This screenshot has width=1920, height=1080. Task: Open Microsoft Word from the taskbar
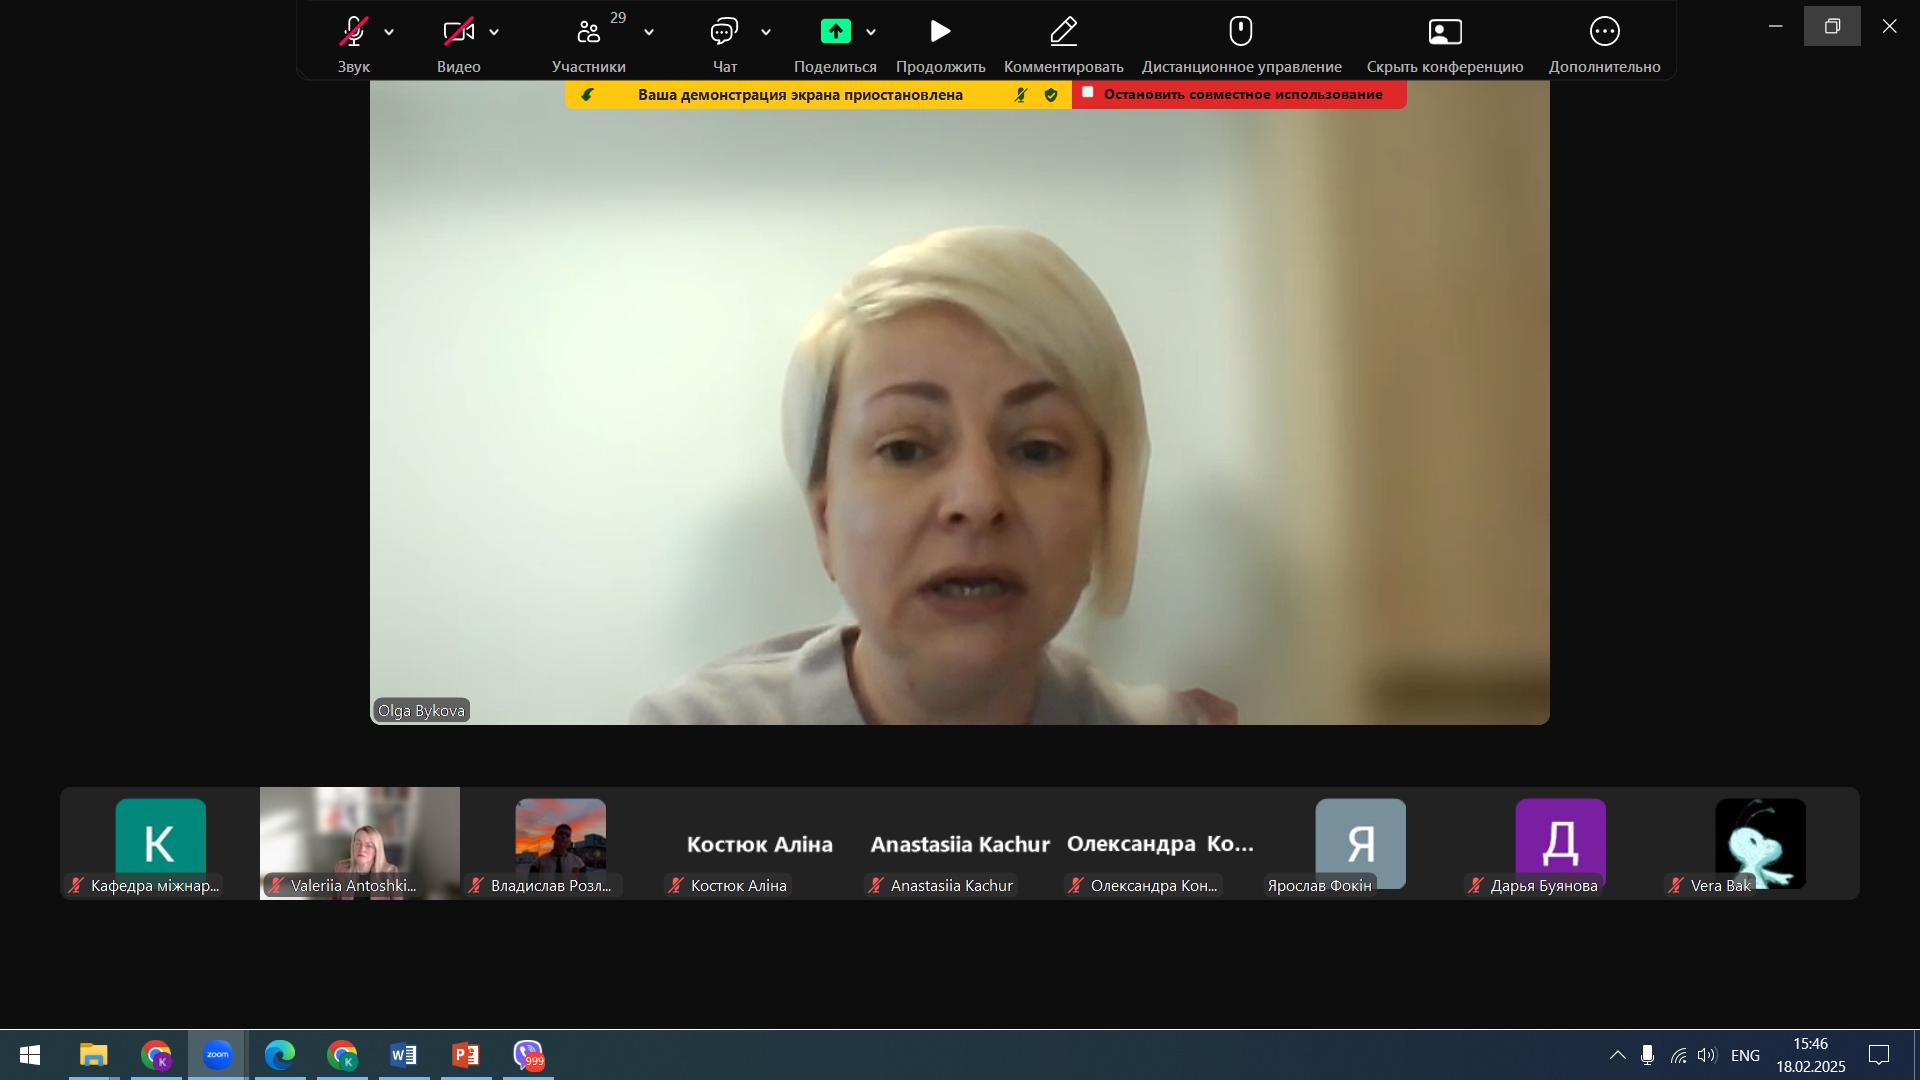click(404, 1055)
